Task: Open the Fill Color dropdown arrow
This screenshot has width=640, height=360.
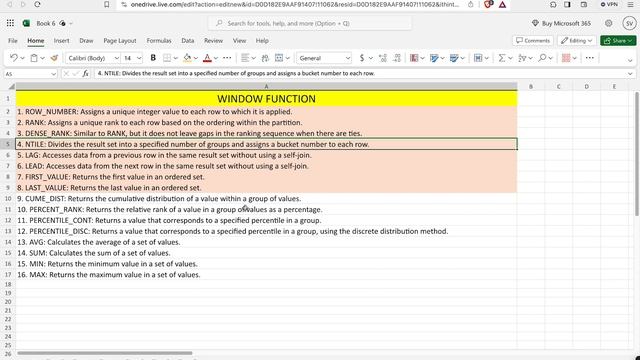Action: [196, 58]
